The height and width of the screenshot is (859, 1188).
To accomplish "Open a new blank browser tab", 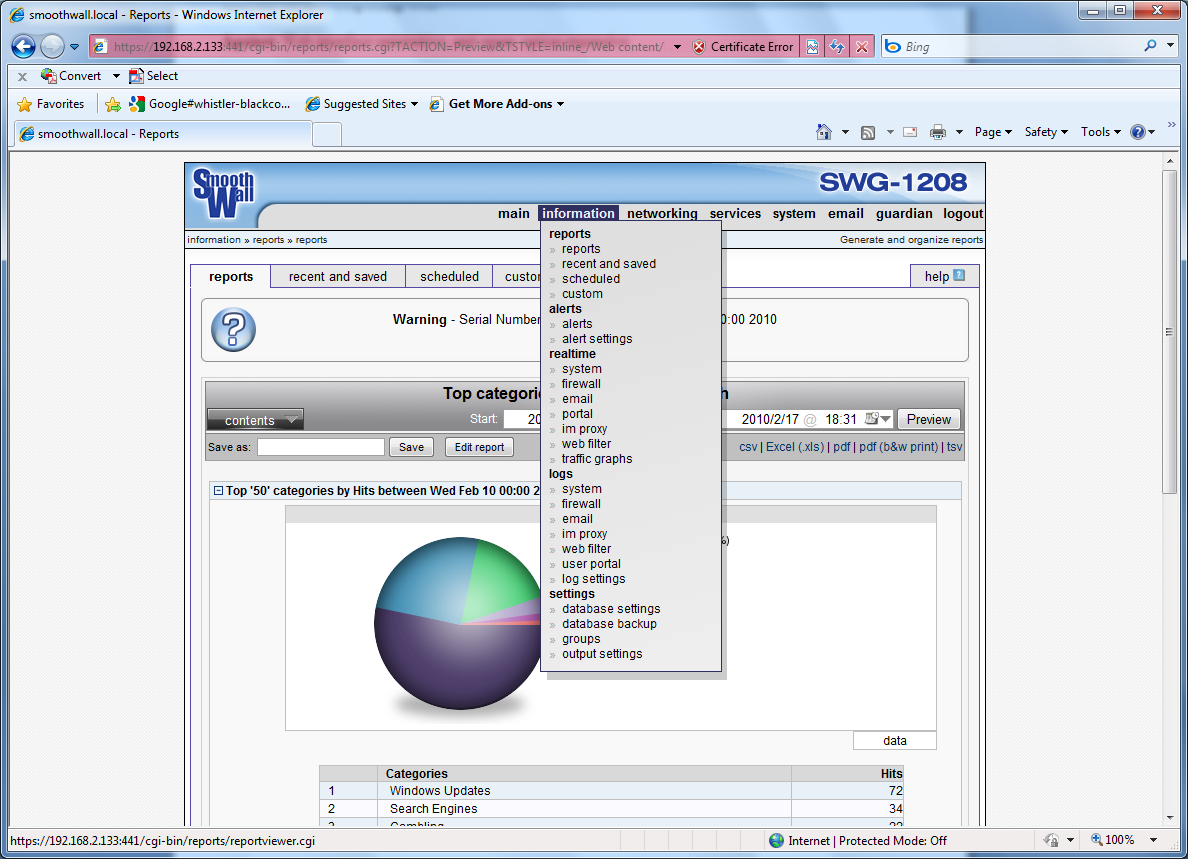I will (327, 135).
